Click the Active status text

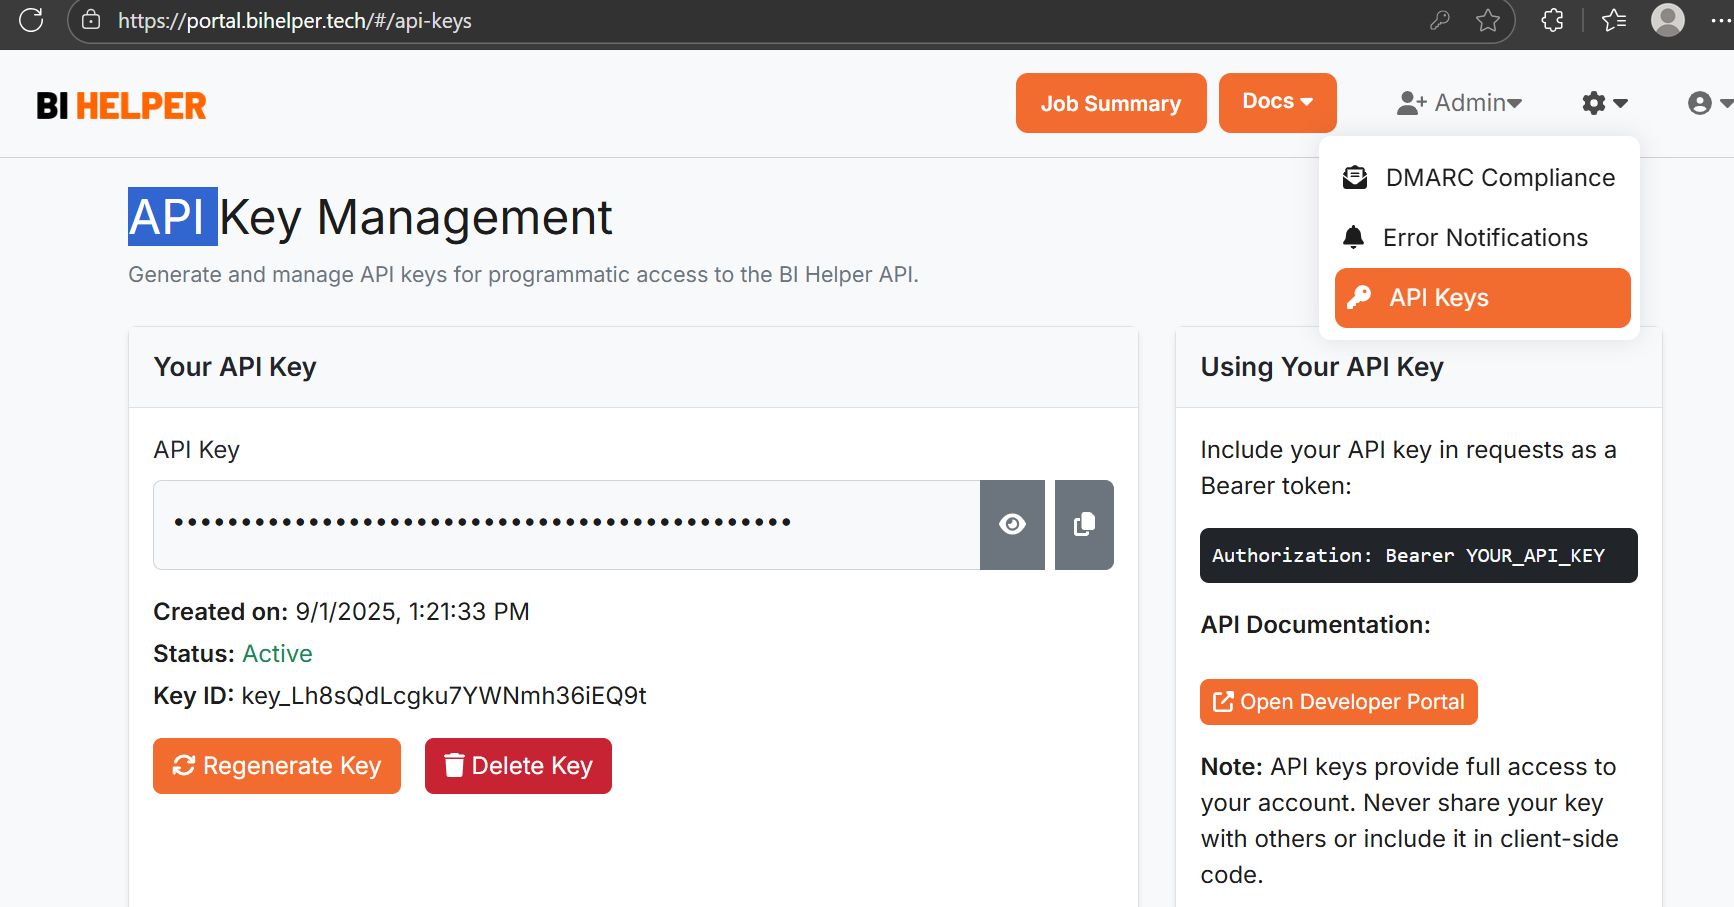(277, 654)
